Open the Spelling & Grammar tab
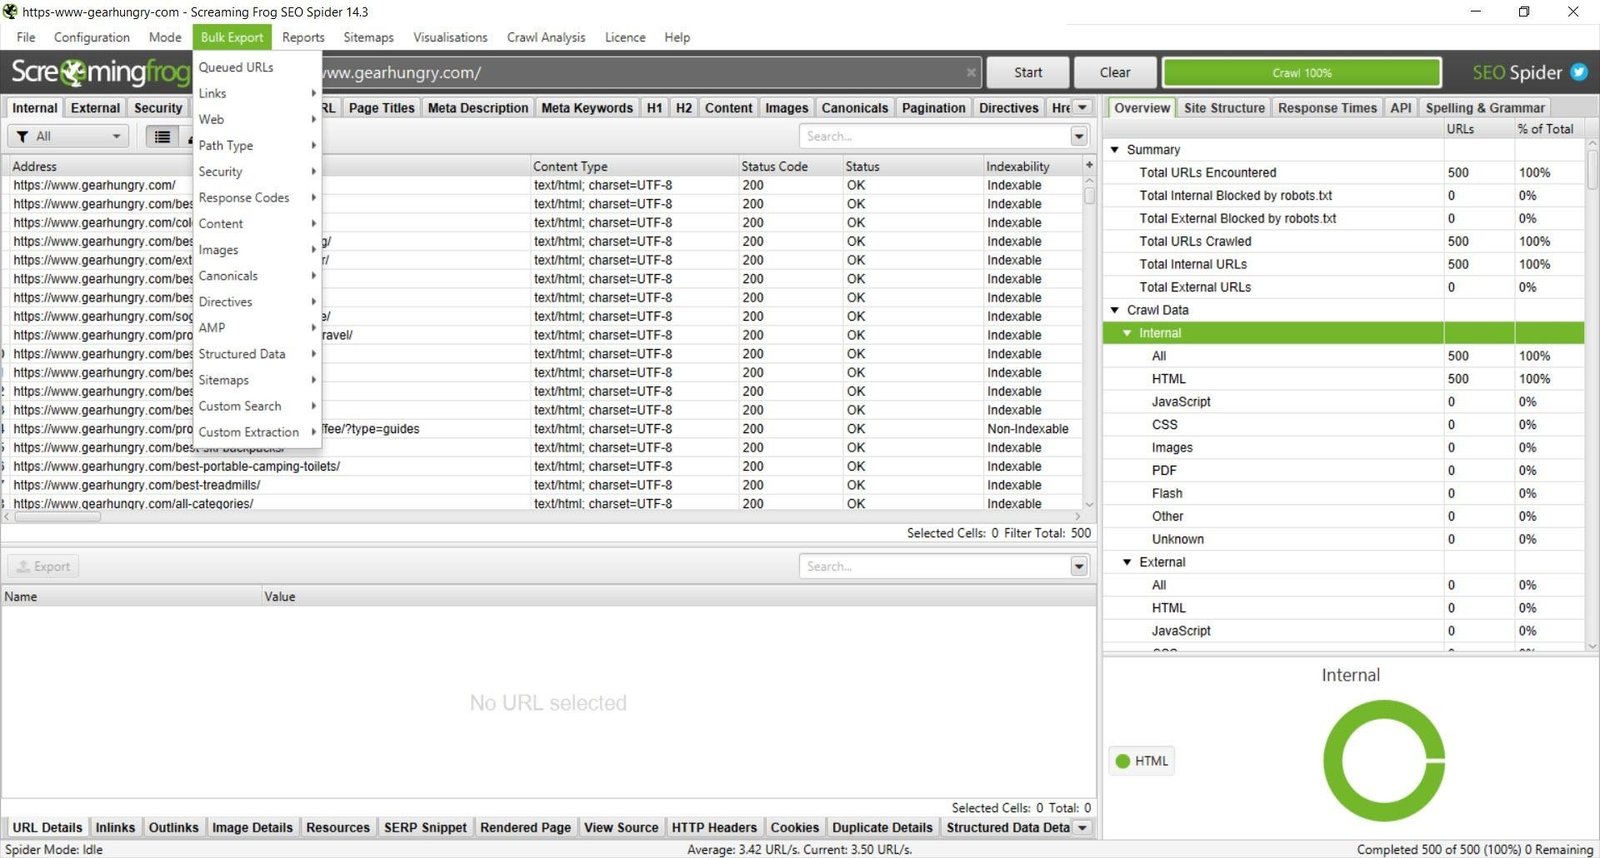The image size is (1600, 858). (x=1485, y=107)
